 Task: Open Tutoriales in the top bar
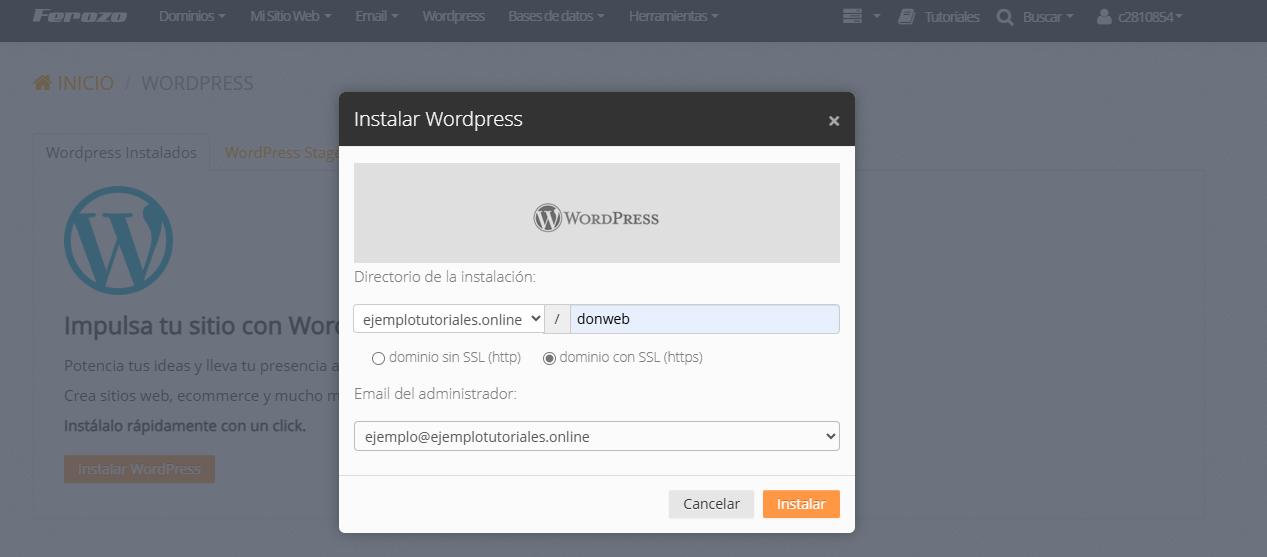[952, 17]
